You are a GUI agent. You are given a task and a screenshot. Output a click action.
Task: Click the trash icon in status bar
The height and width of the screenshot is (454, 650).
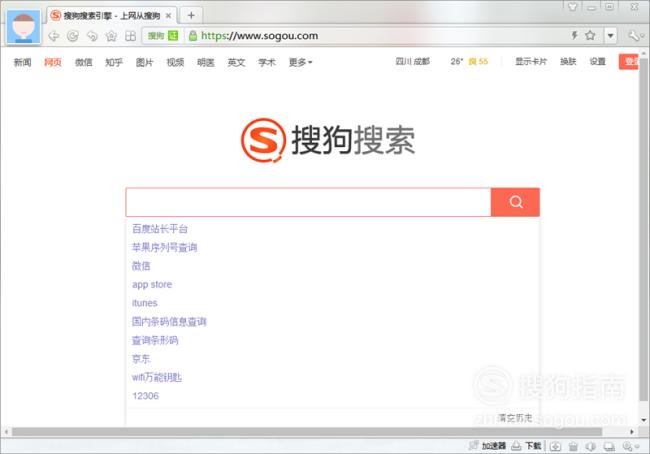(x=573, y=446)
